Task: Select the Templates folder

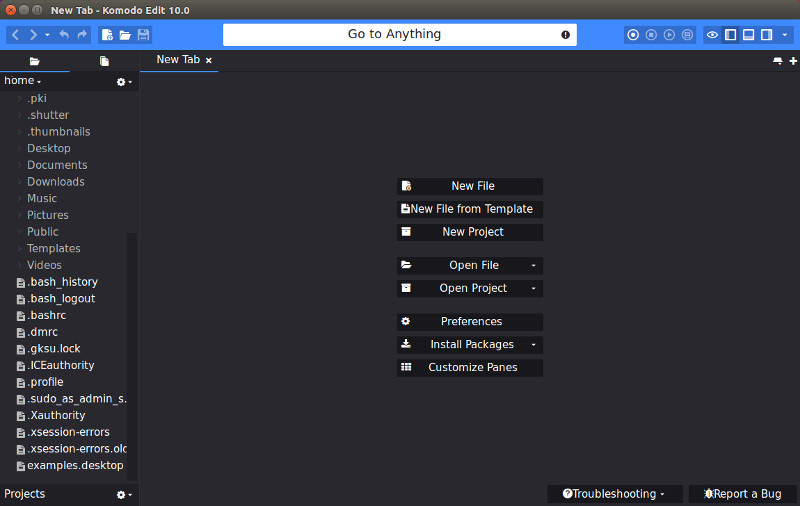Action: [54, 248]
